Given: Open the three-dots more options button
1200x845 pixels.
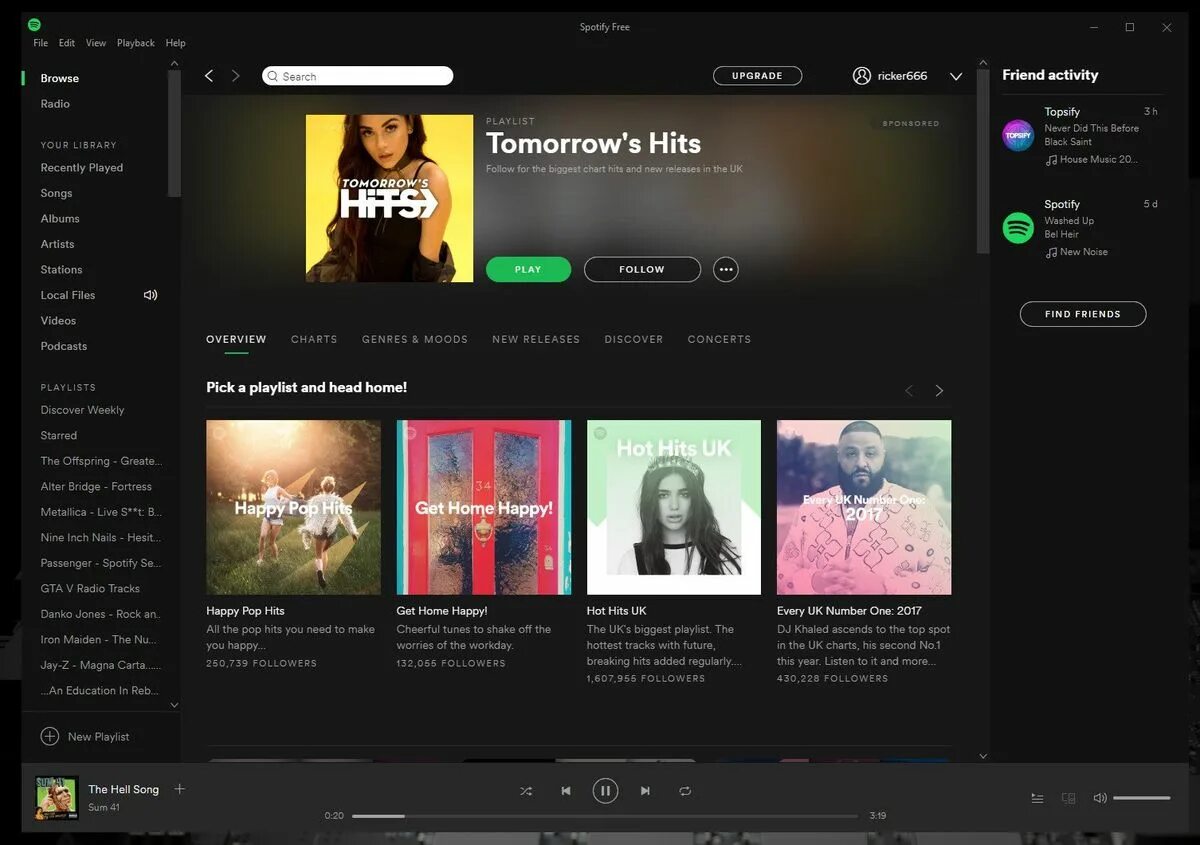Looking at the screenshot, I should click(726, 269).
